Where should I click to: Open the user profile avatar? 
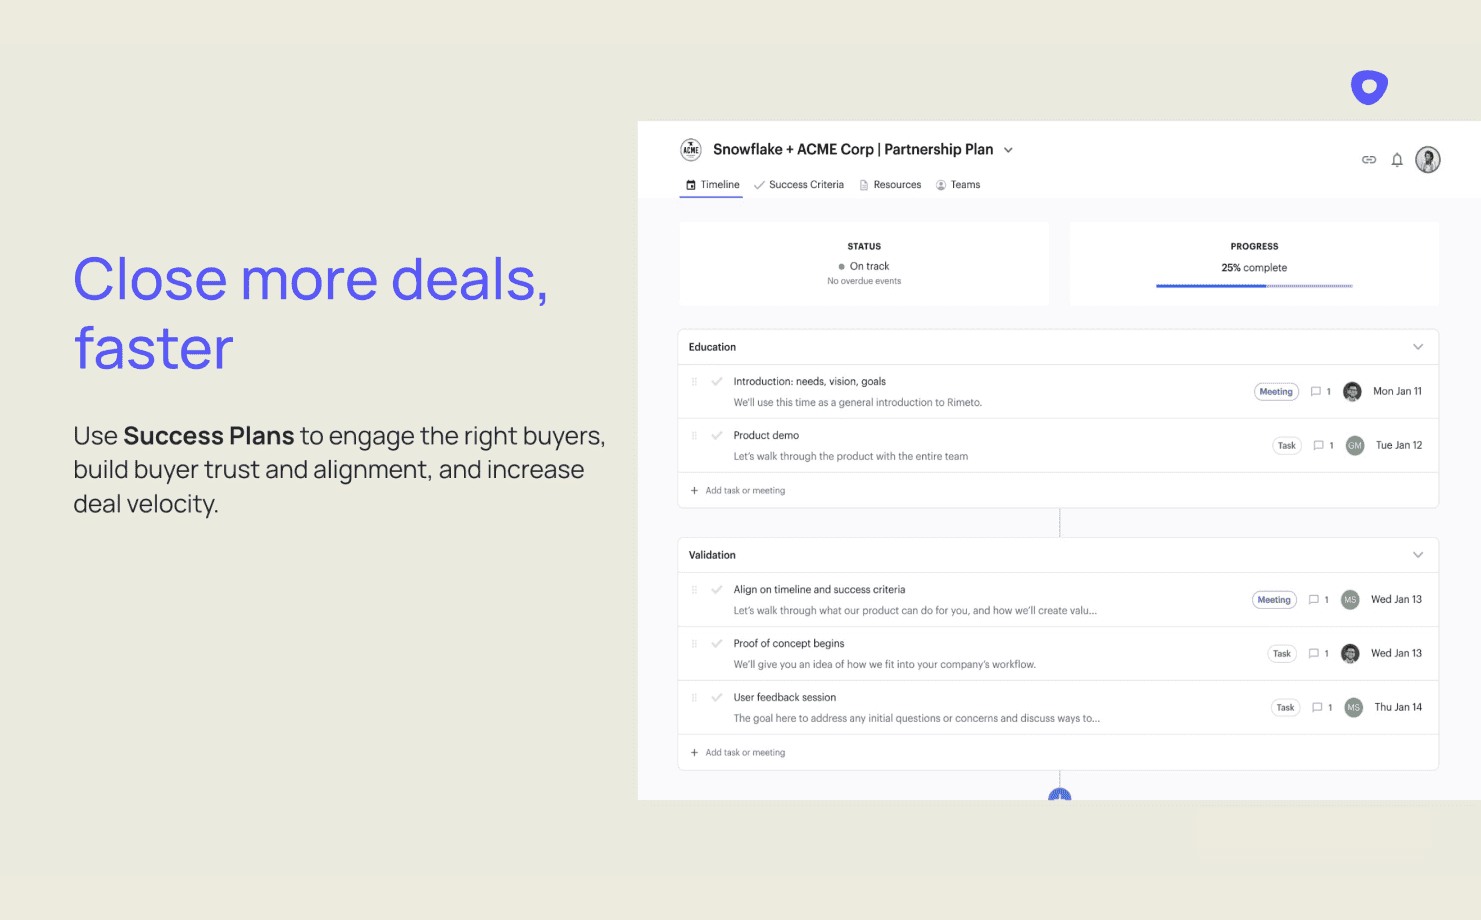pos(1428,160)
